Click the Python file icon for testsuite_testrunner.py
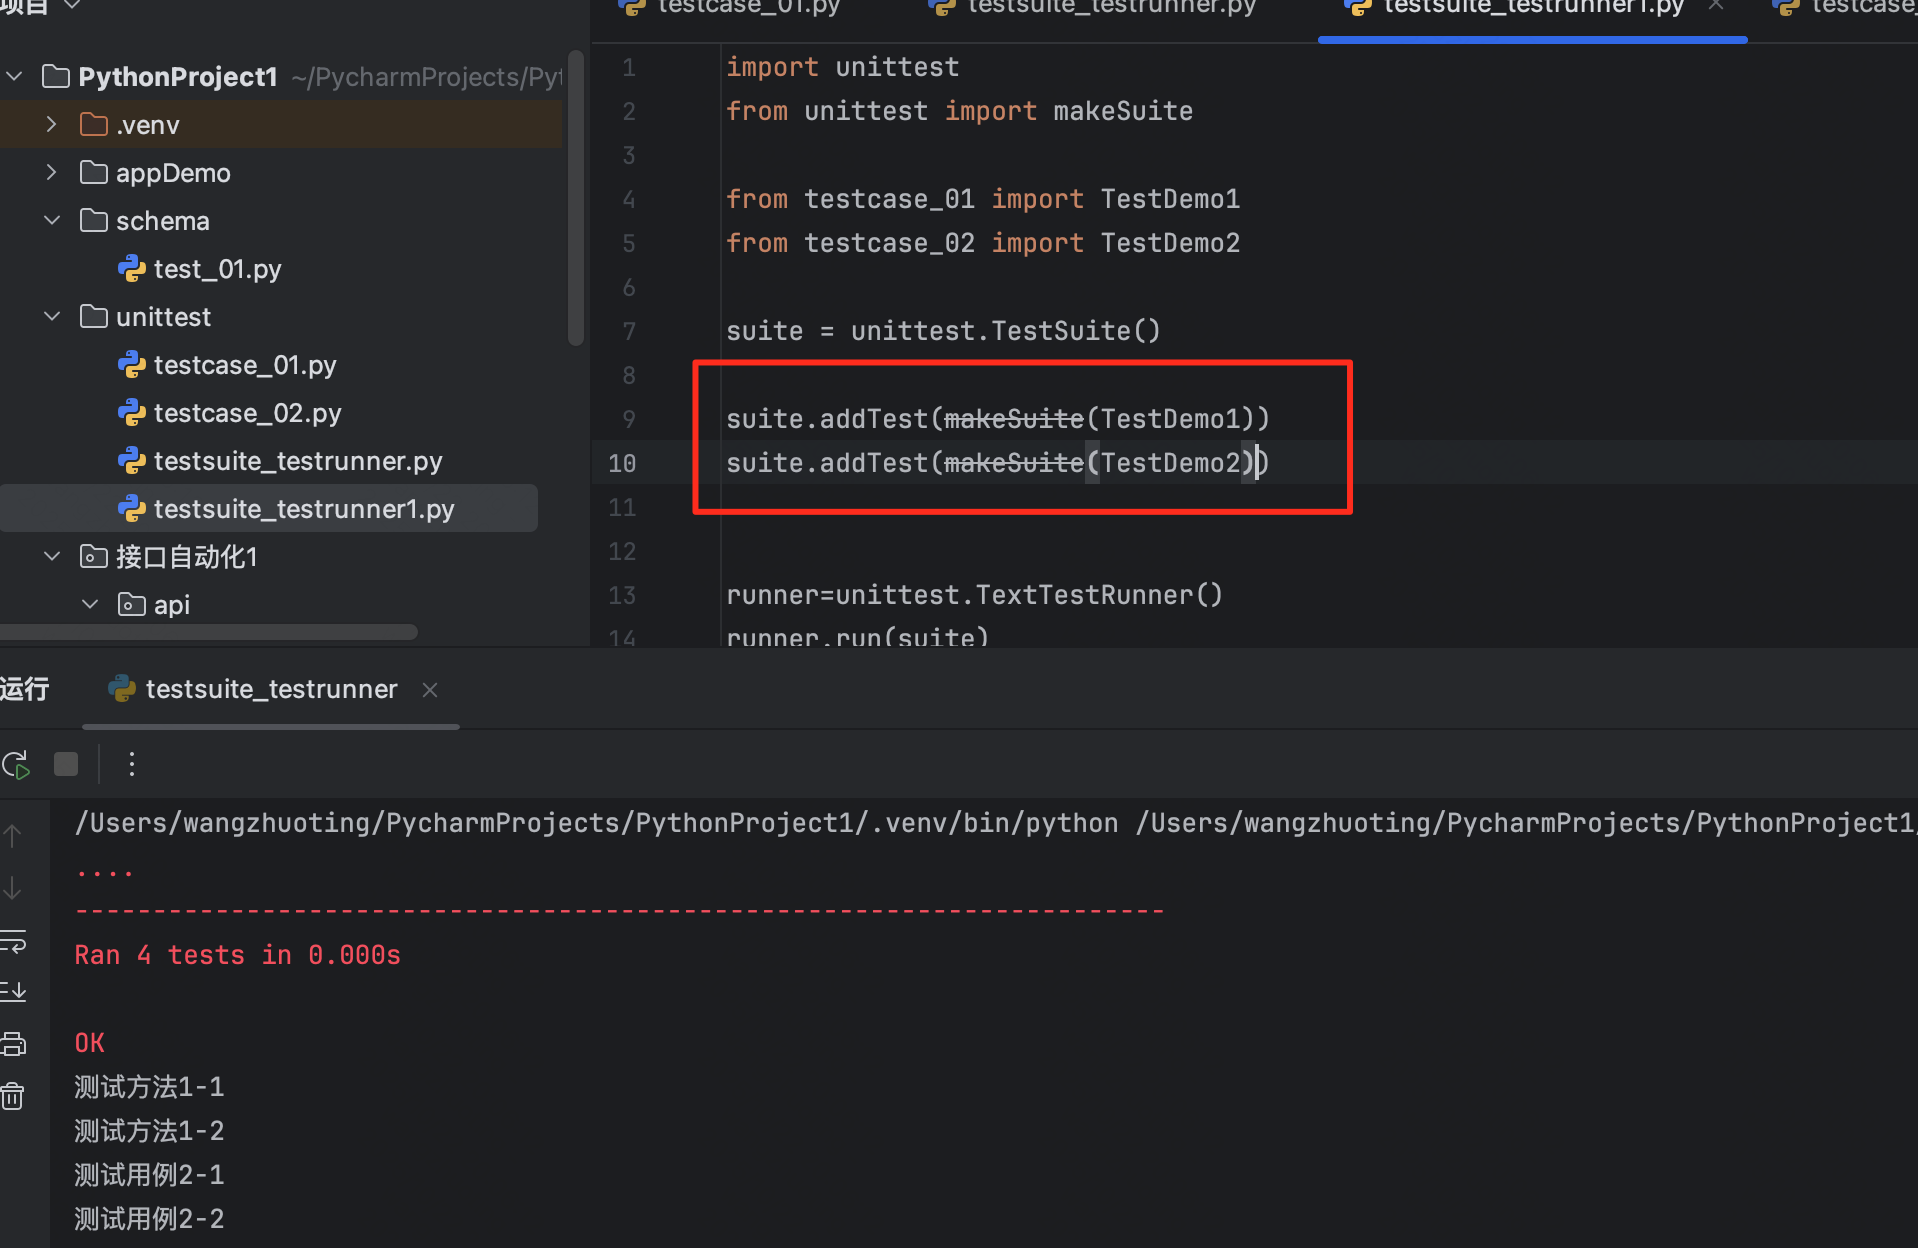This screenshot has height=1248, width=1918. click(x=132, y=461)
